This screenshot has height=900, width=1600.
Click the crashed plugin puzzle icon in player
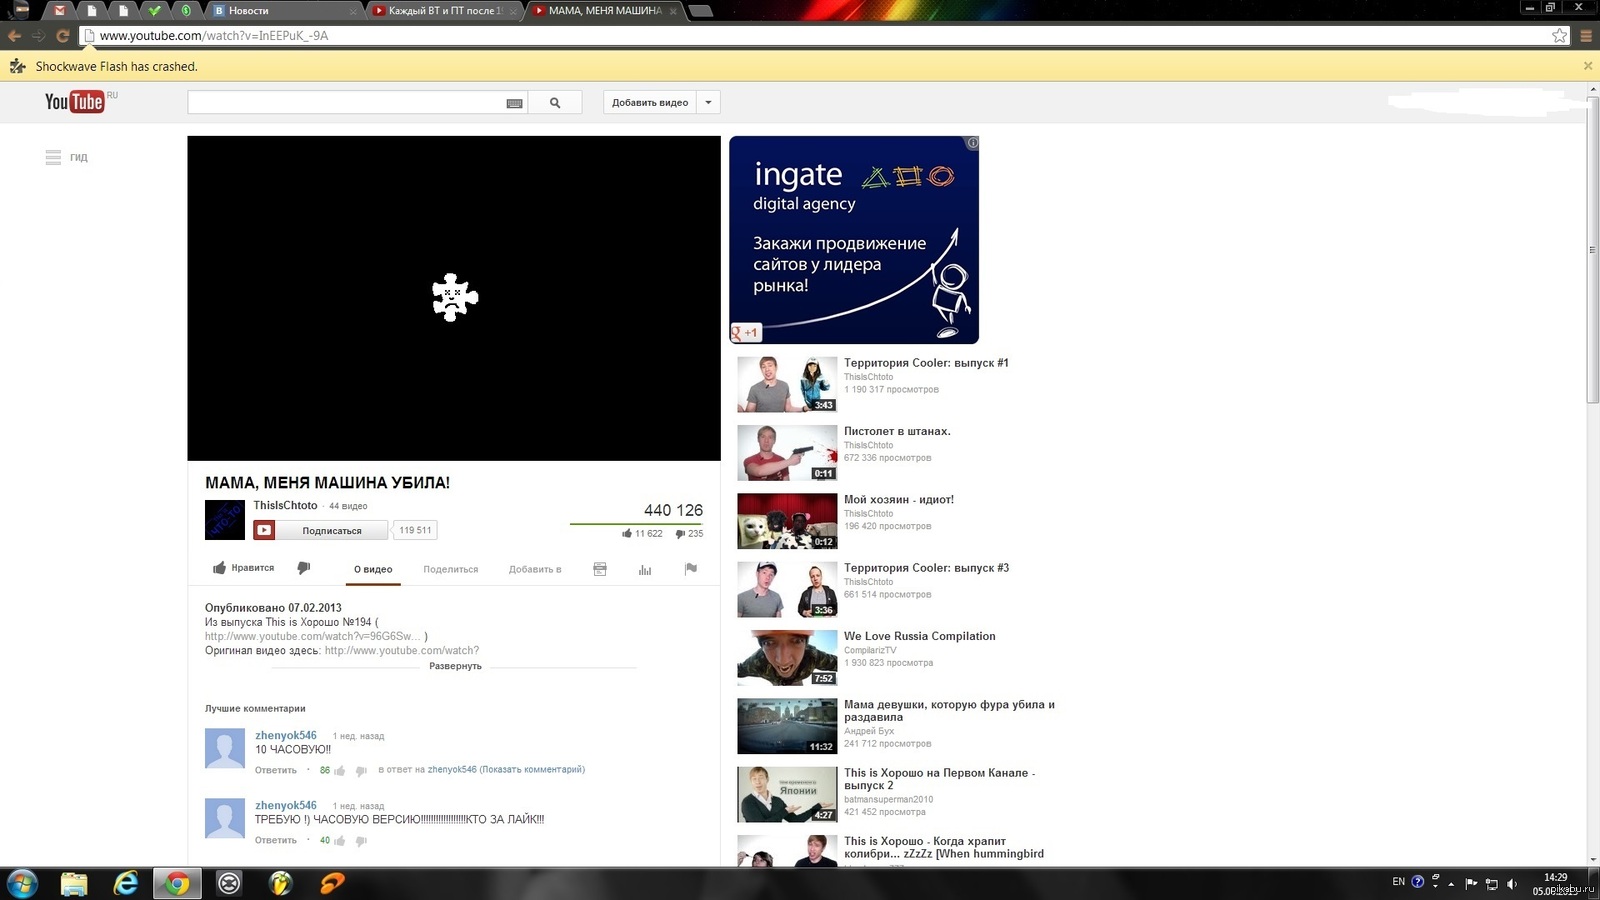454,297
